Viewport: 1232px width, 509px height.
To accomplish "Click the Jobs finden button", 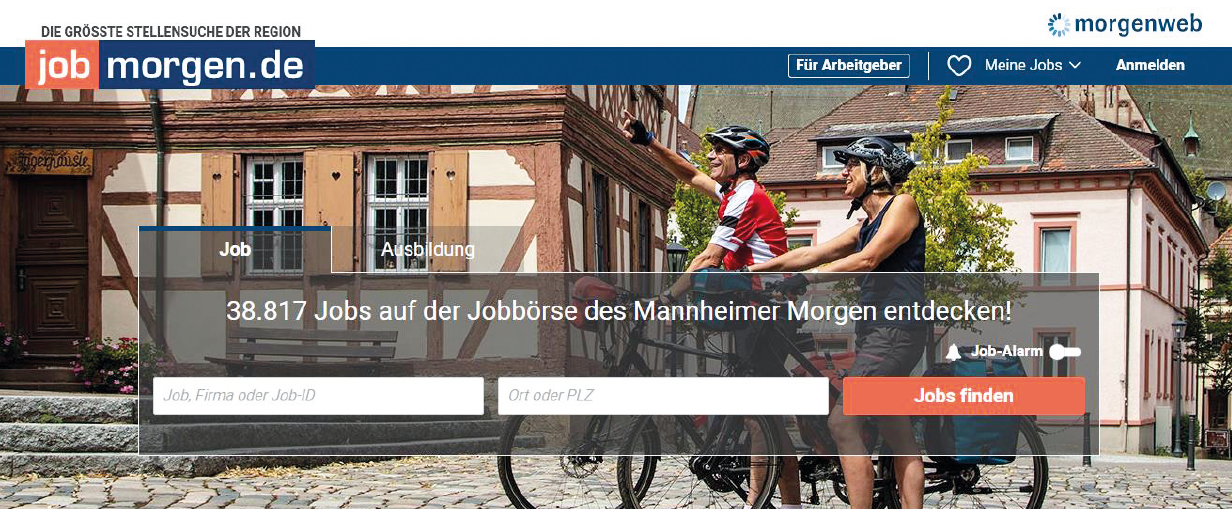I will pos(964,396).
